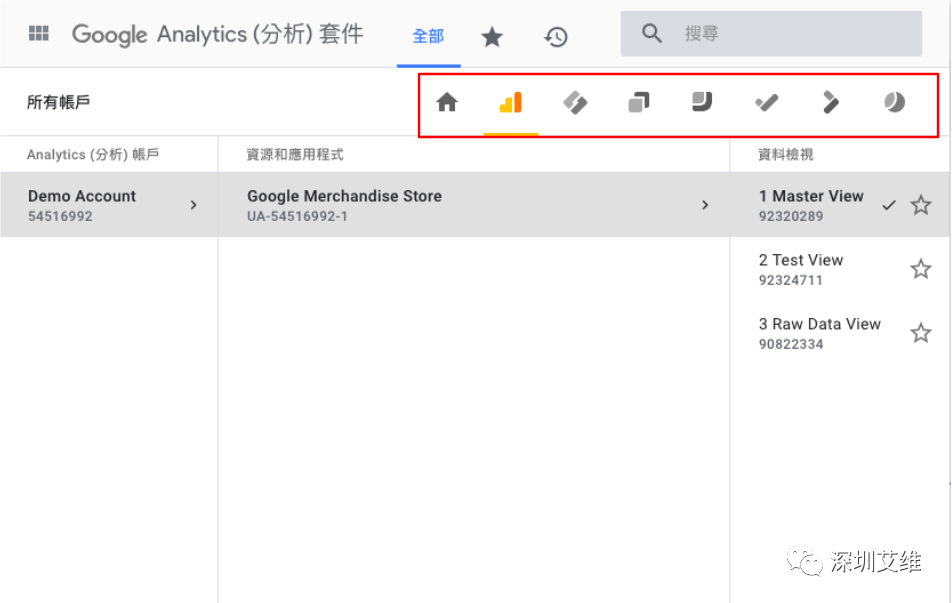Click the Analytics (分析) 帳戶 column header

pos(93,155)
